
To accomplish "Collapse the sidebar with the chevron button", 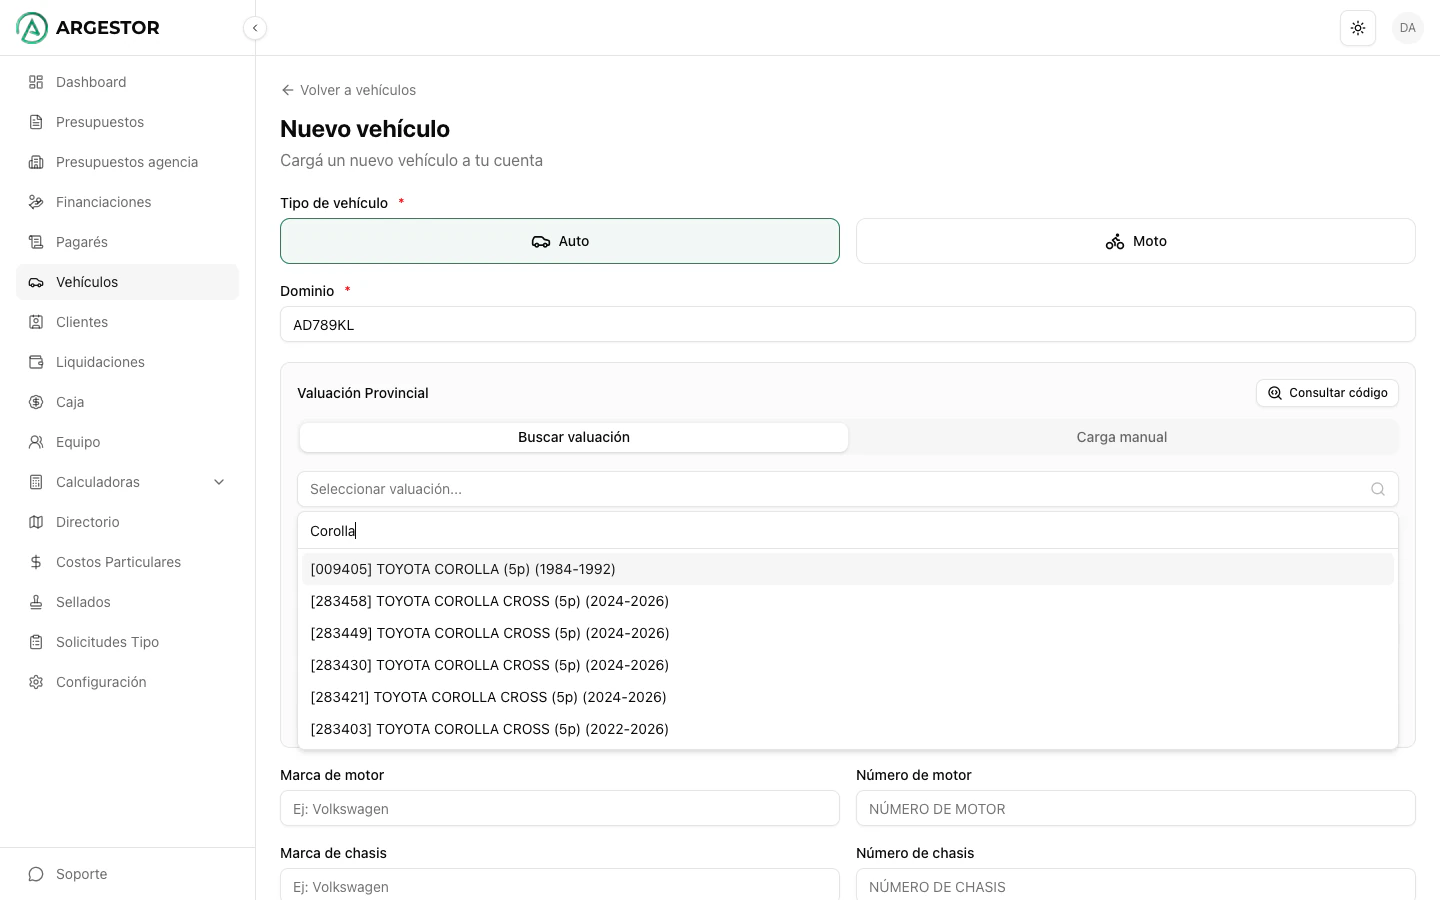I will [x=255, y=28].
